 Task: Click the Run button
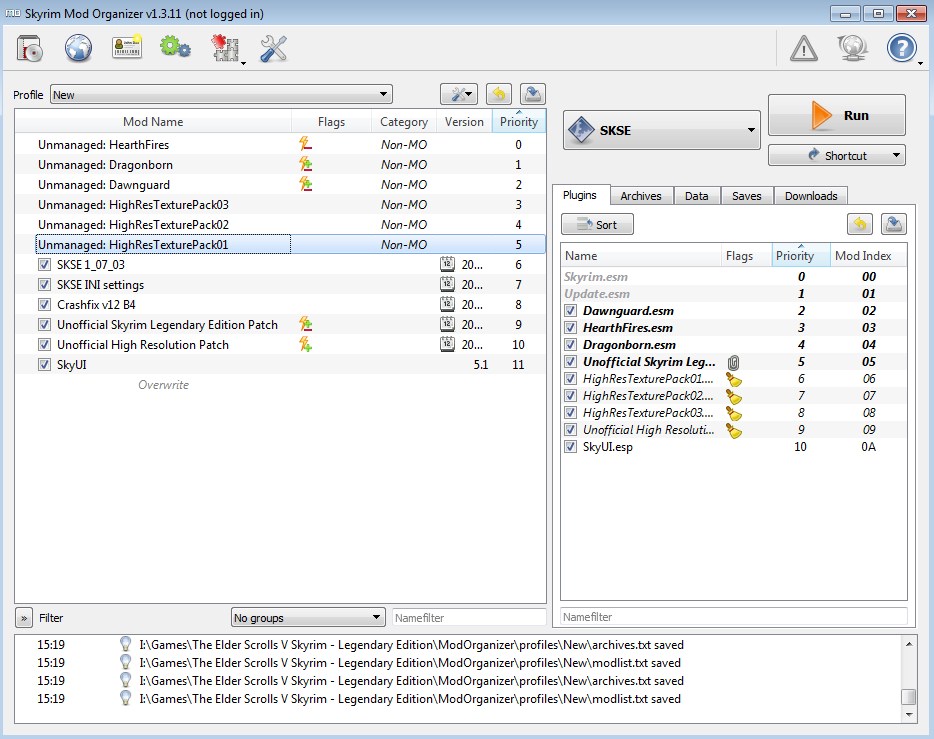click(x=836, y=115)
